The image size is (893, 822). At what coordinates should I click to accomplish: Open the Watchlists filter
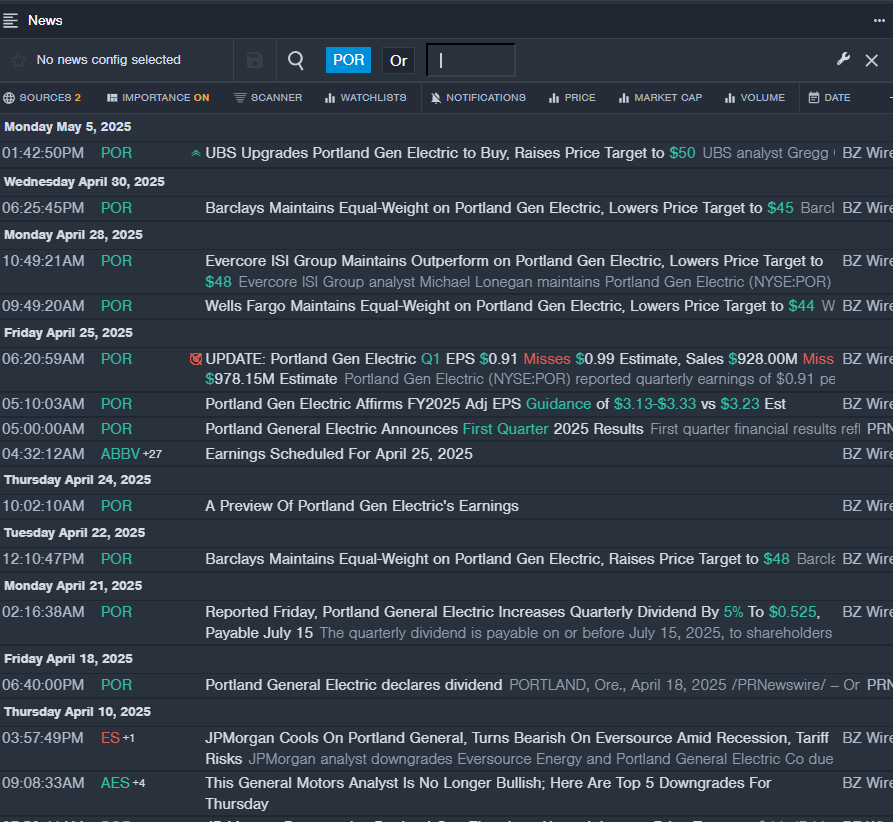366,98
